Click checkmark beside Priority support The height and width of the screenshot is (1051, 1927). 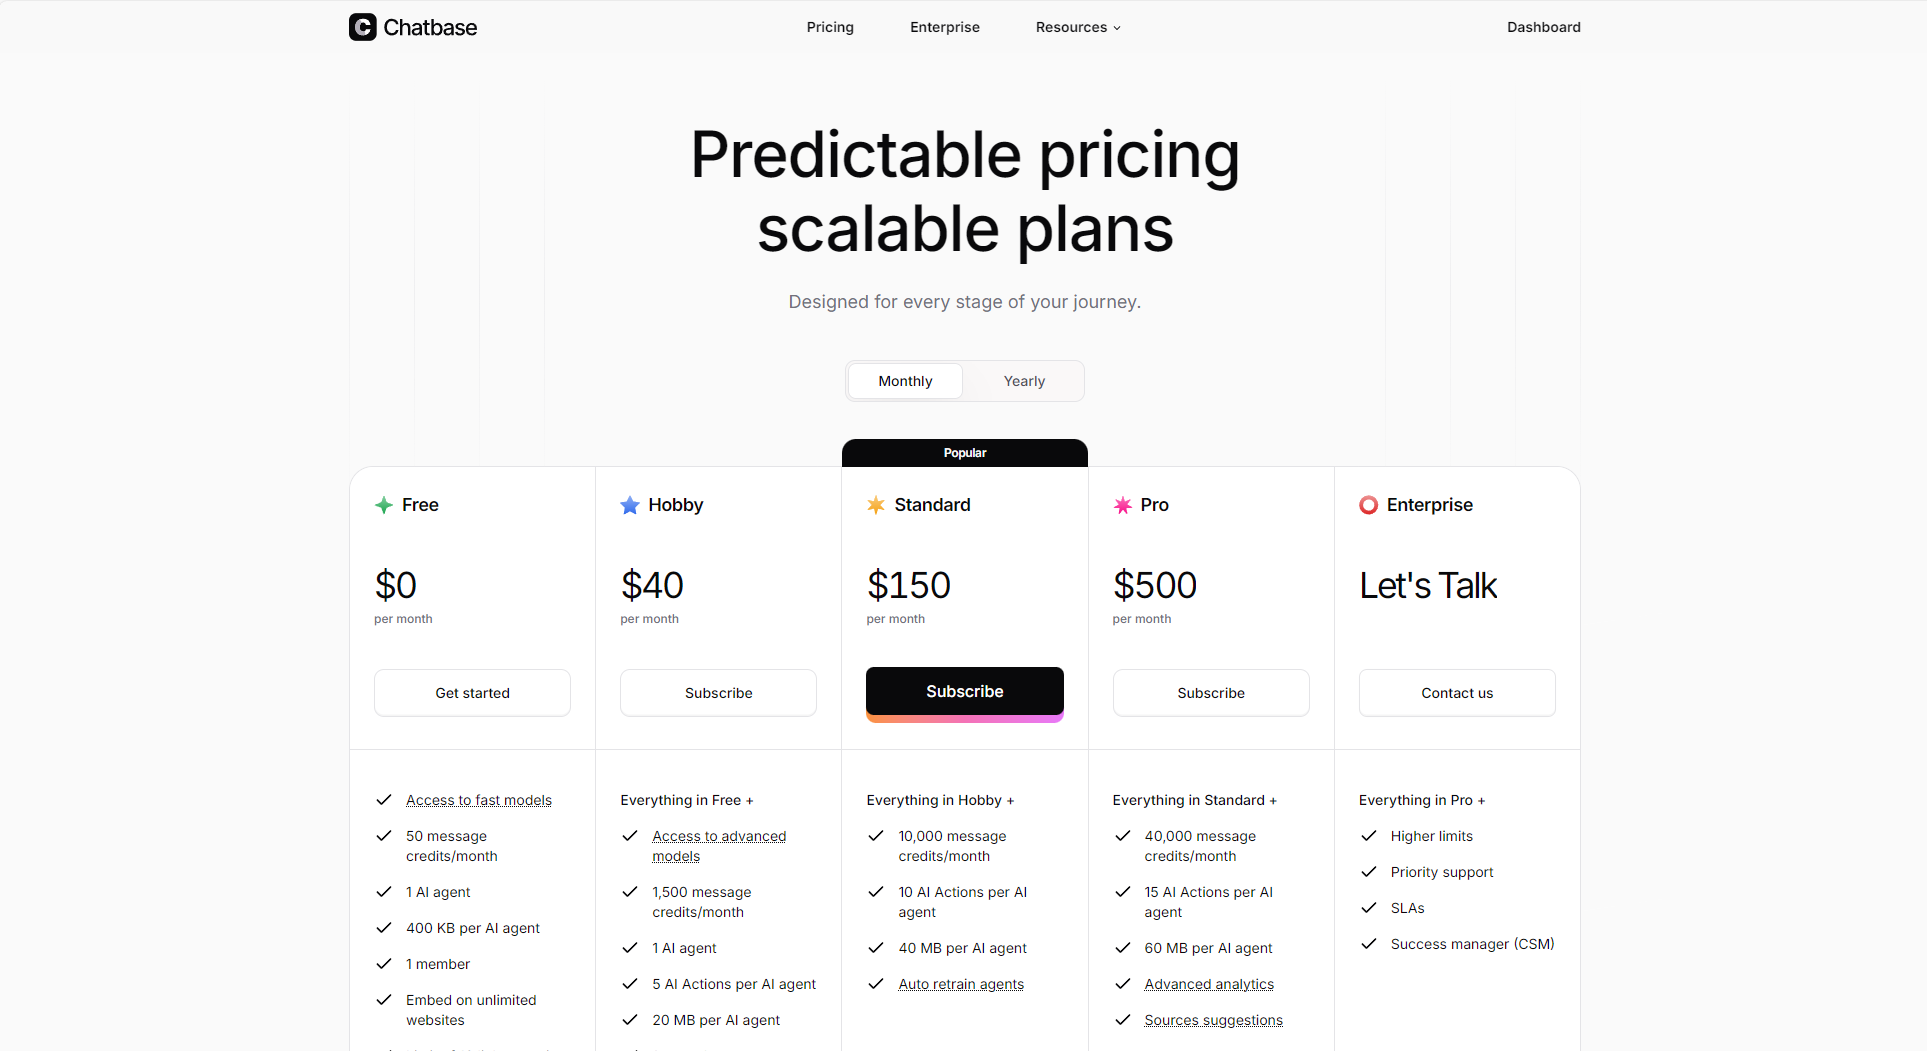(x=1369, y=872)
